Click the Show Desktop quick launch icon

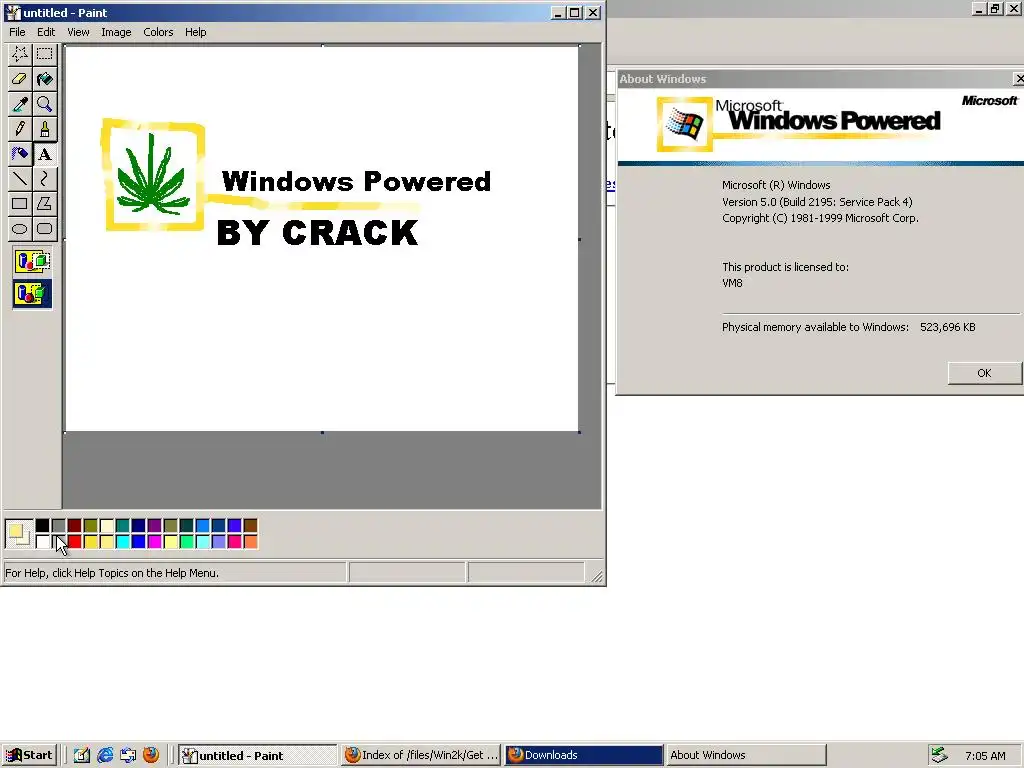82,755
